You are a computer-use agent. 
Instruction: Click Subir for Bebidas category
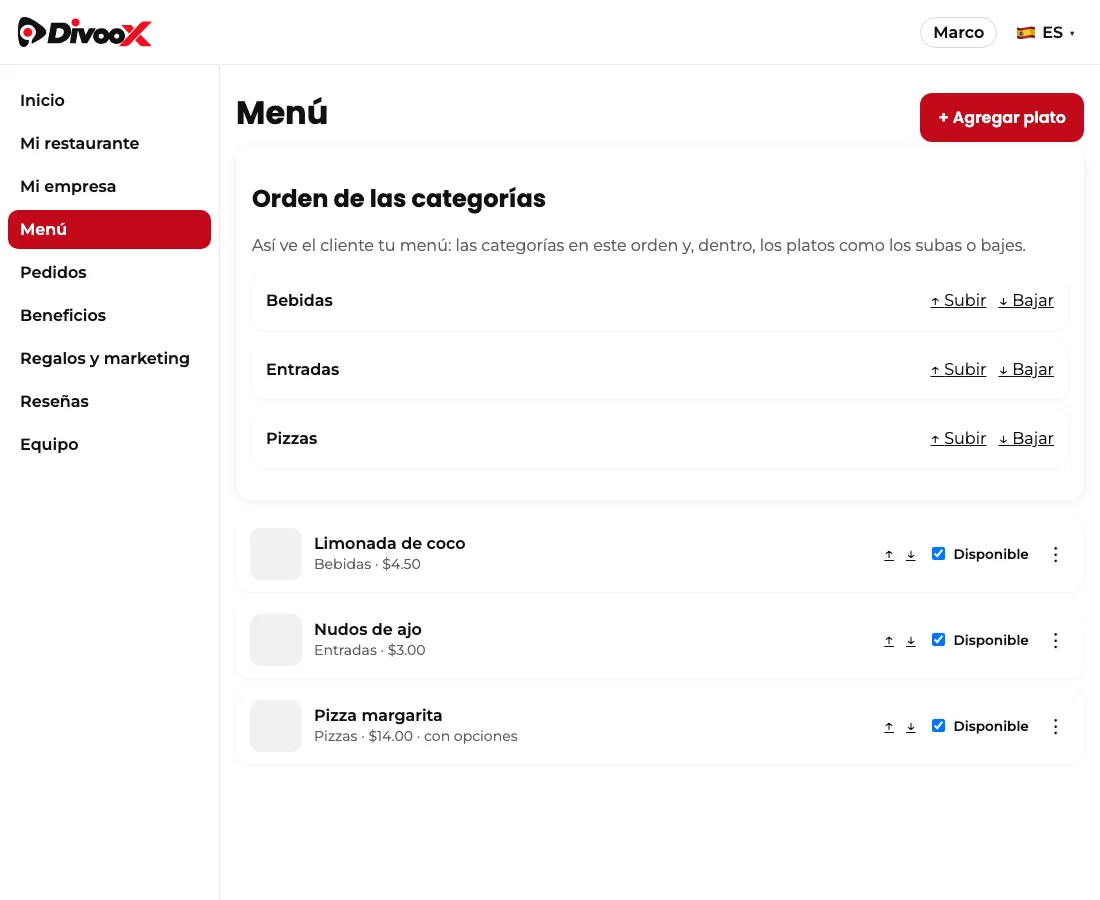tap(958, 300)
